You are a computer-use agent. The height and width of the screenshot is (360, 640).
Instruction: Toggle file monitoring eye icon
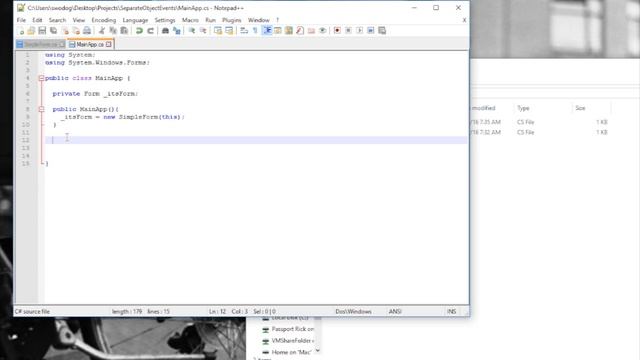(322, 31)
